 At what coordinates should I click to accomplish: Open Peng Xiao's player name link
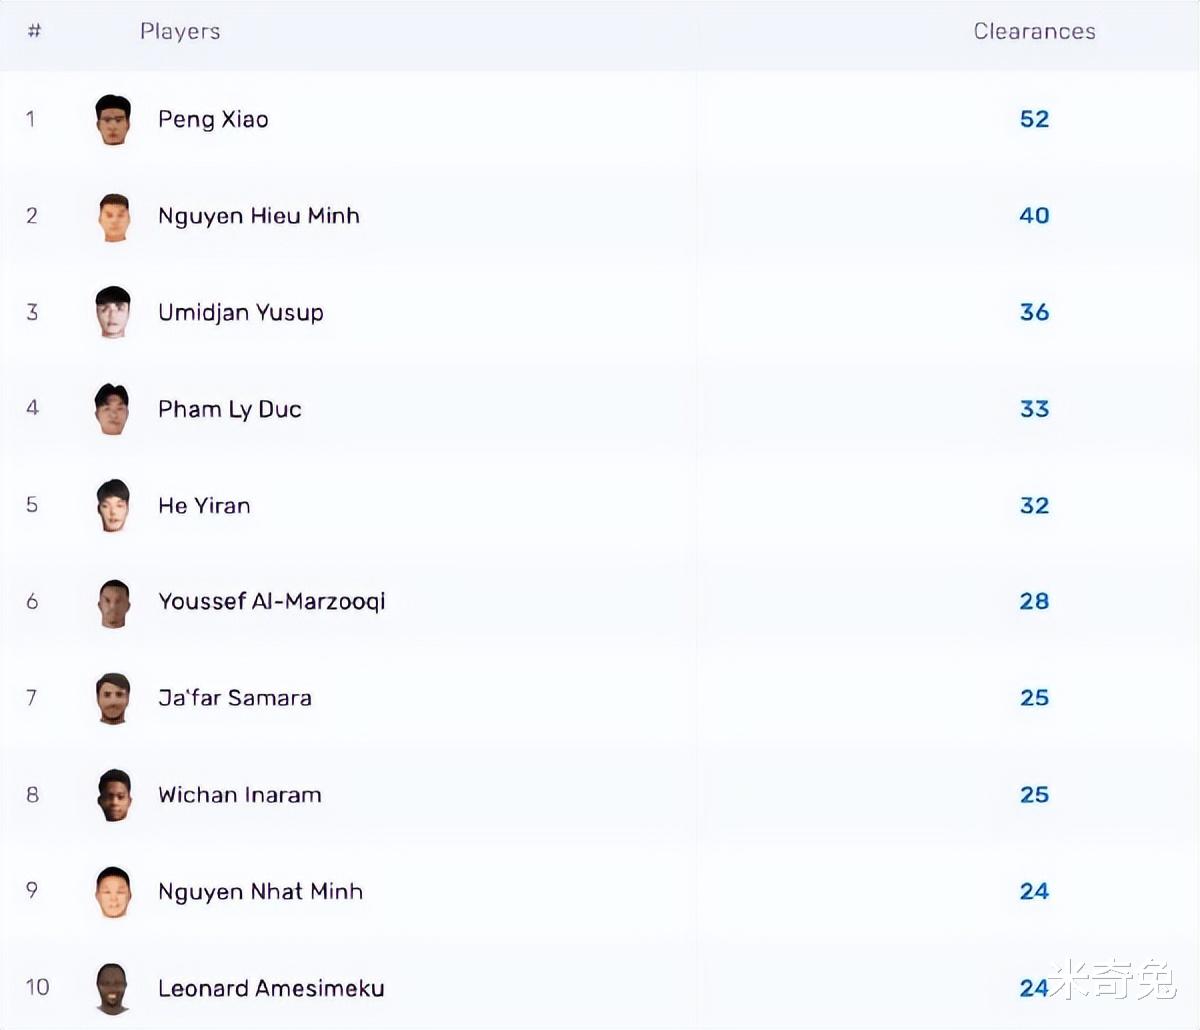(x=213, y=120)
